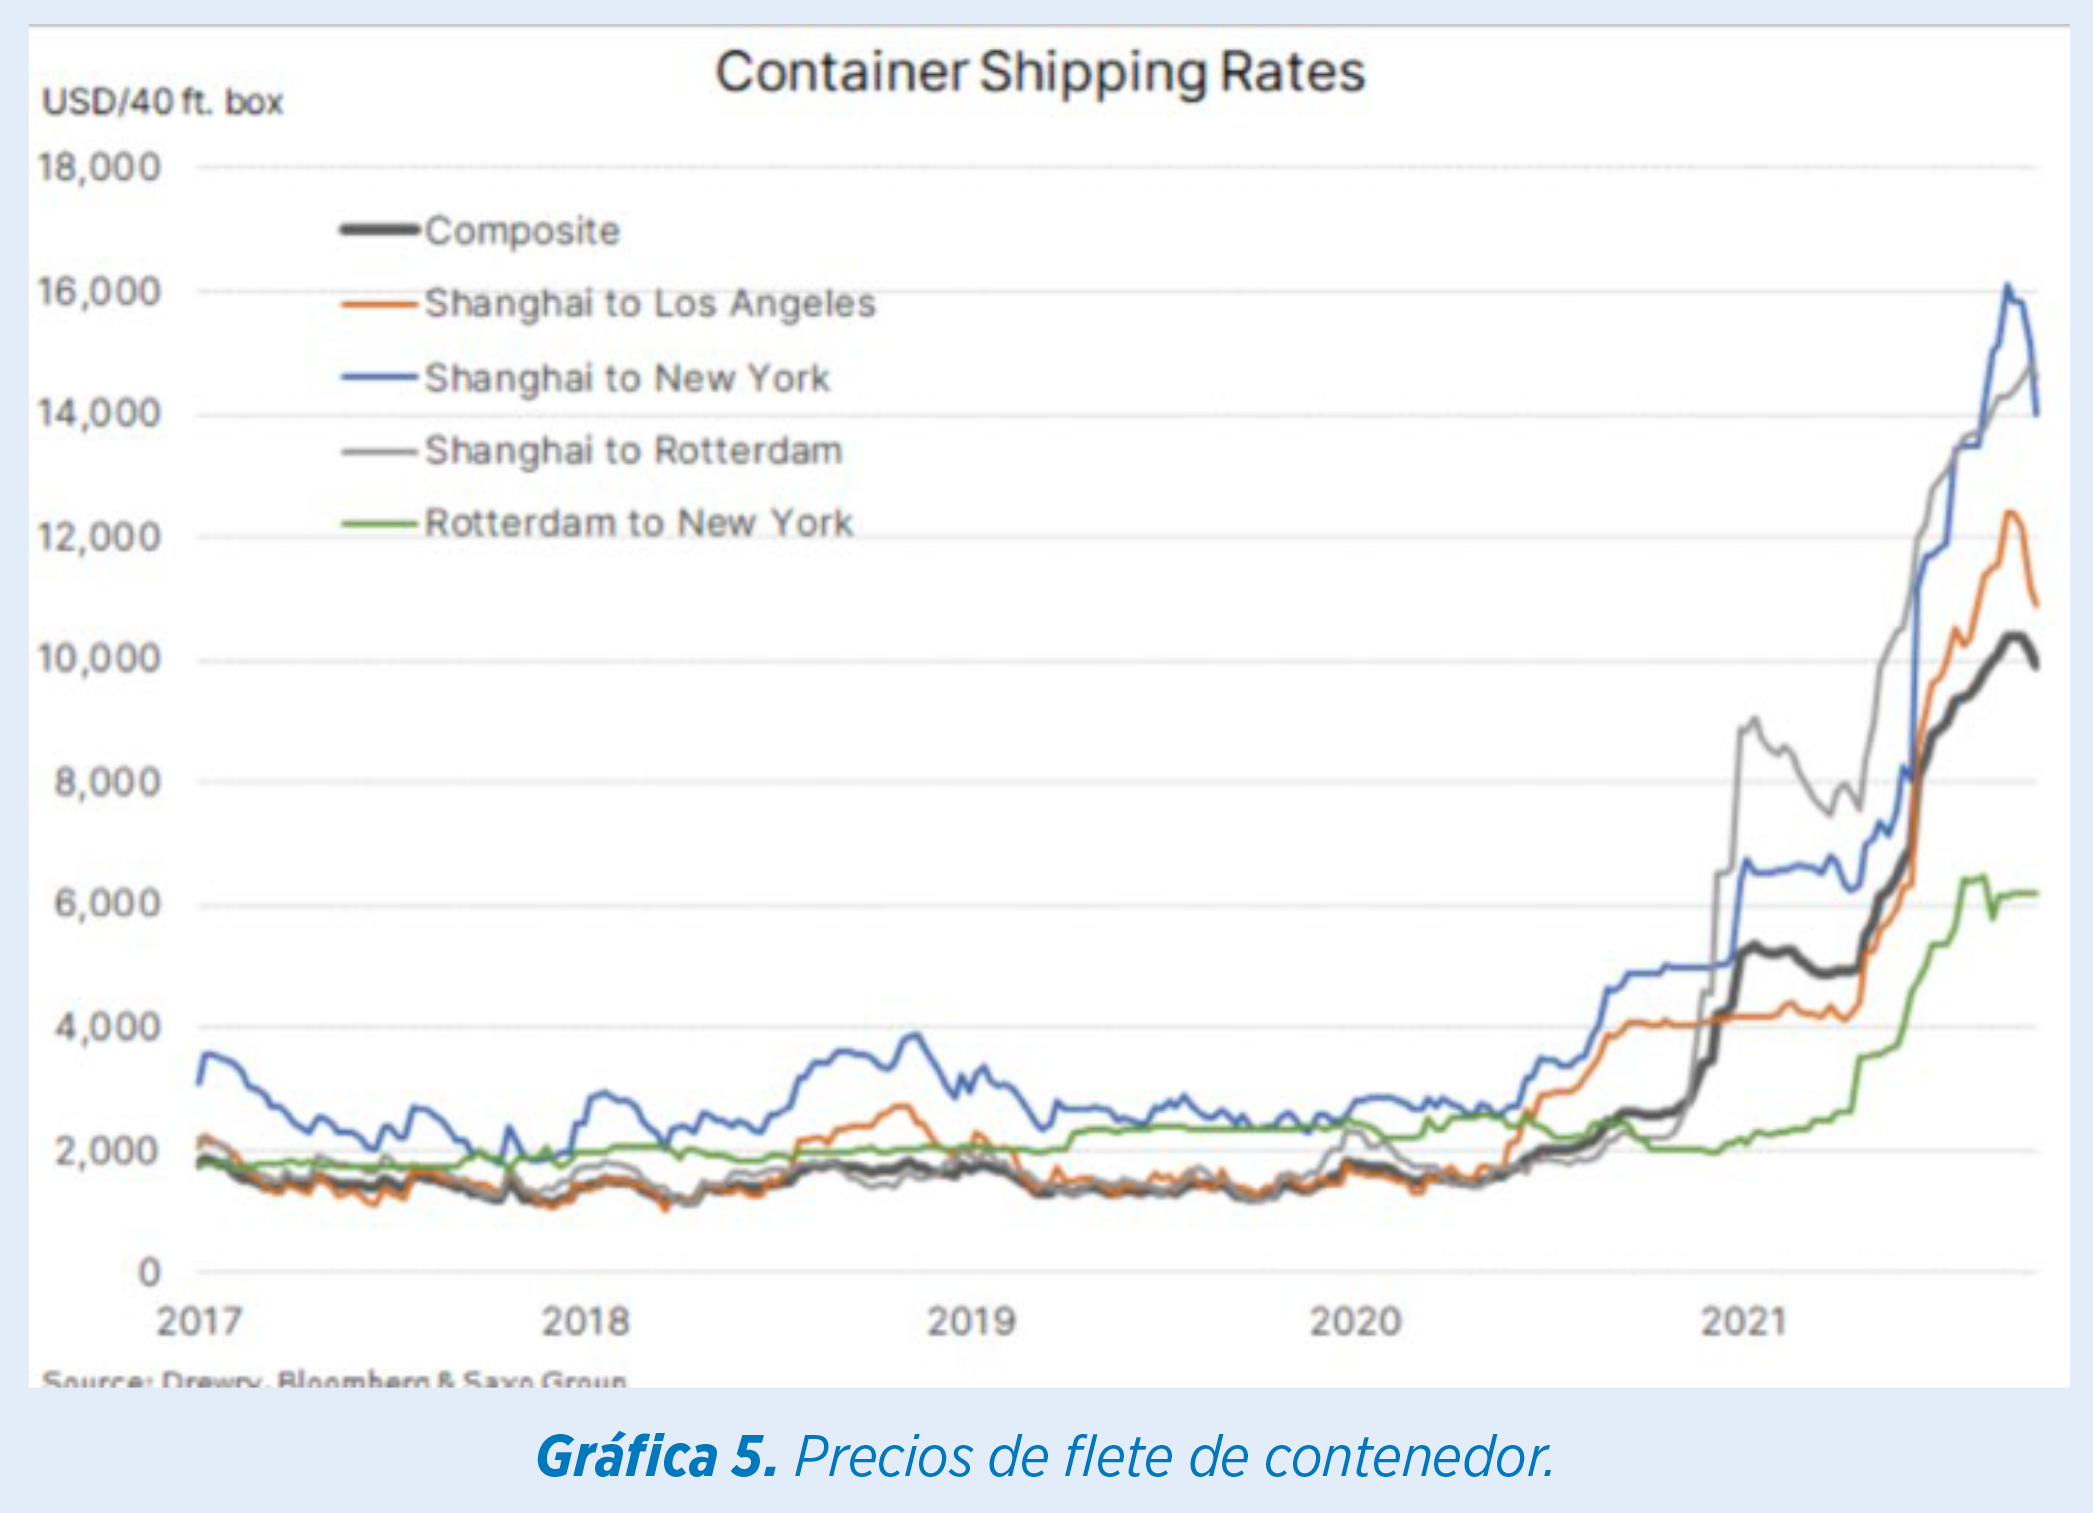2093x1513 pixels.
Task: Click the orange Shanghai to Los Angeles swatch
Action: [380, 303]
